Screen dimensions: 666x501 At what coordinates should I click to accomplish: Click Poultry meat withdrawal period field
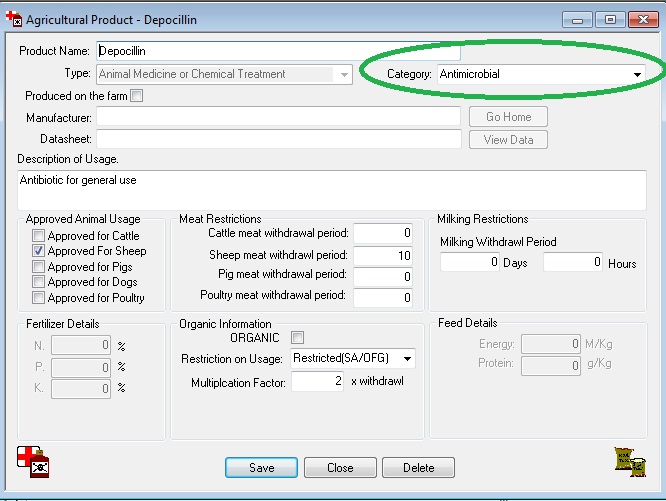(x=382, y=298)
